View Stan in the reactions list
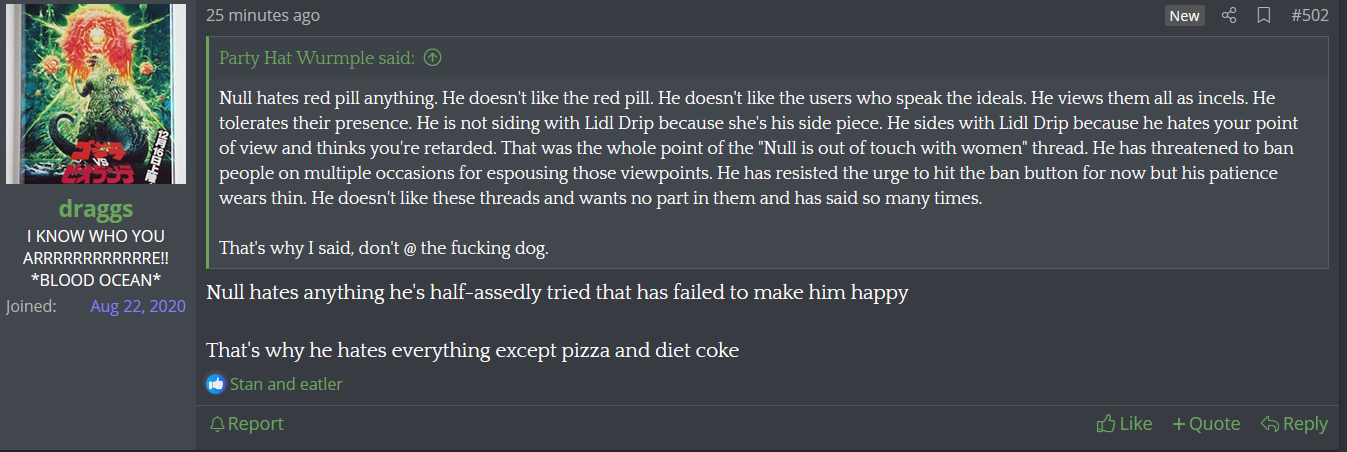 pyautogui.click(x=245, y=384)
